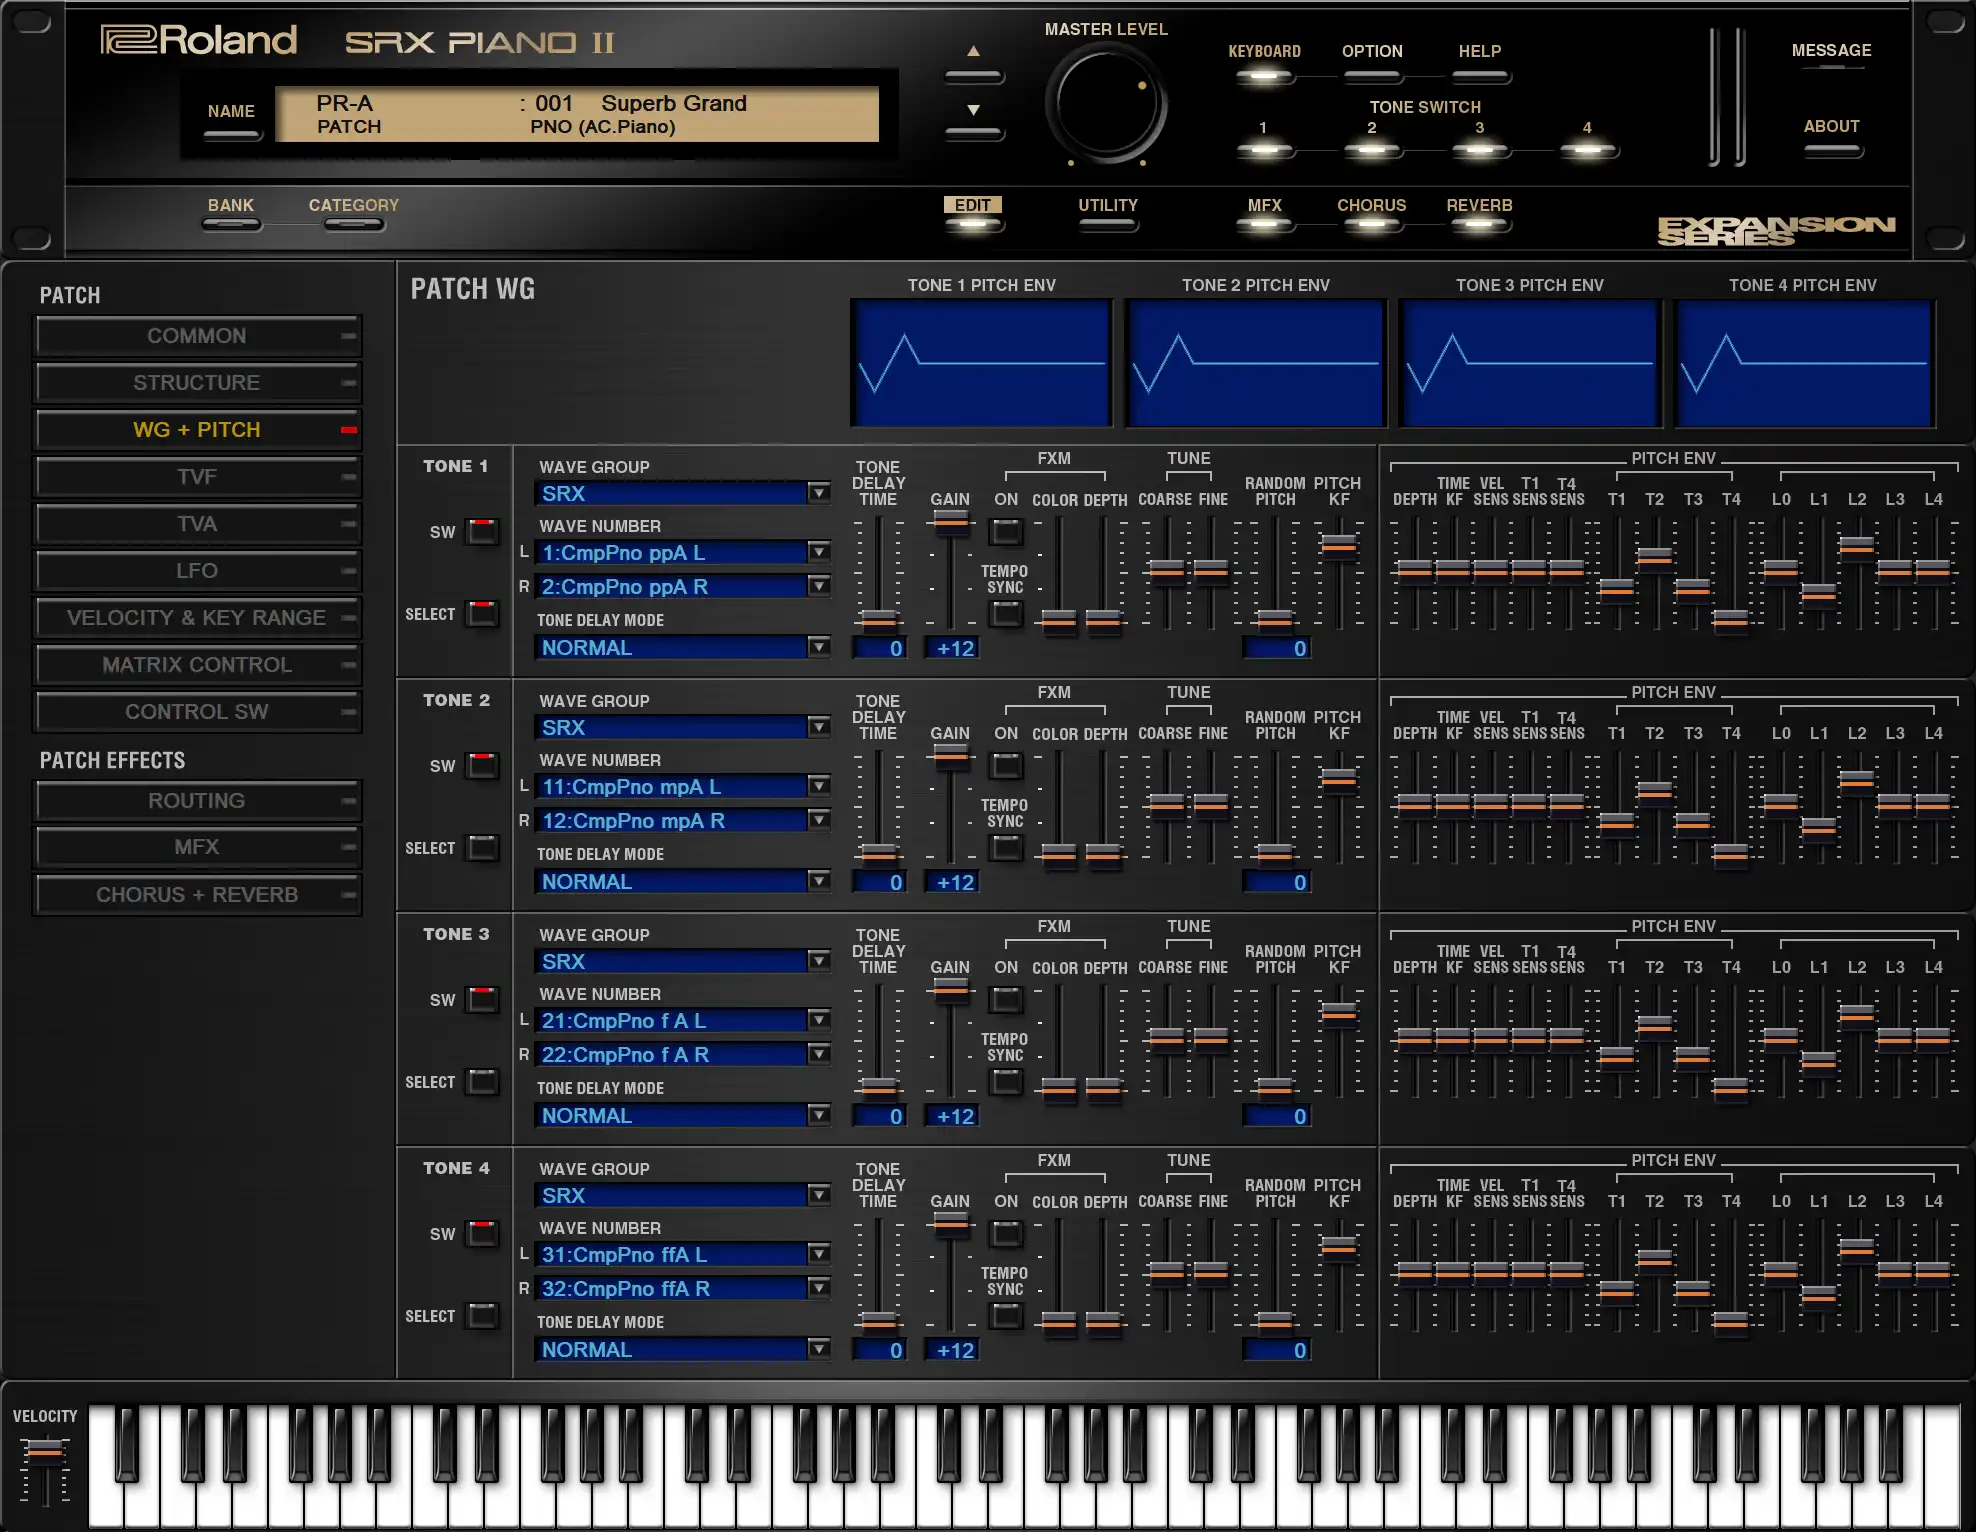This screenshot has width=1976, height=1532.
Task: Click the Tone 1 Pitch Env graph
Action: point(981,363)
